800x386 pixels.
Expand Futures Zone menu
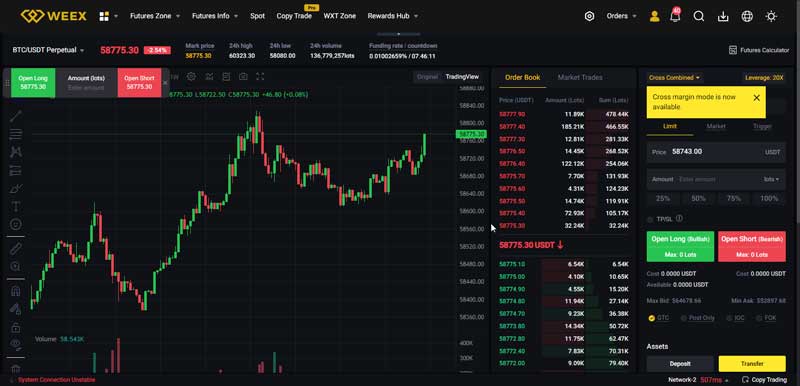click(155, 16)
